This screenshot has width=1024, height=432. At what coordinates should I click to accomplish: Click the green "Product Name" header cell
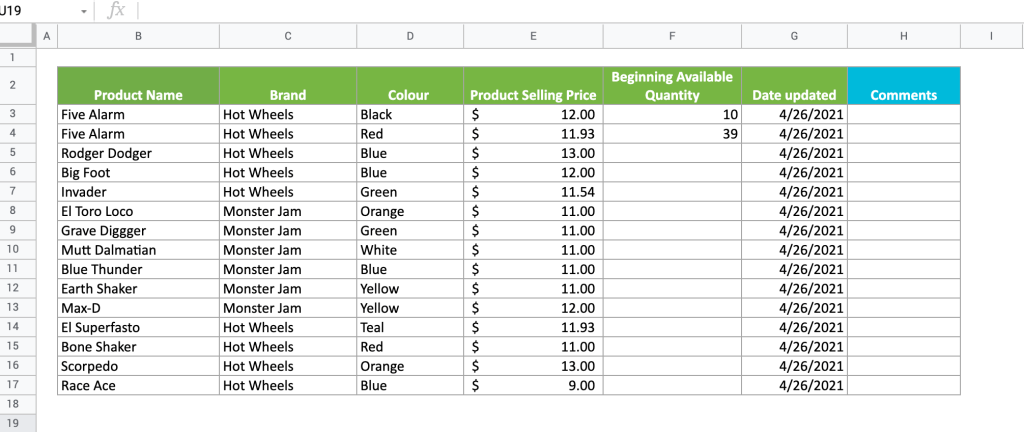tap(138, 86)
